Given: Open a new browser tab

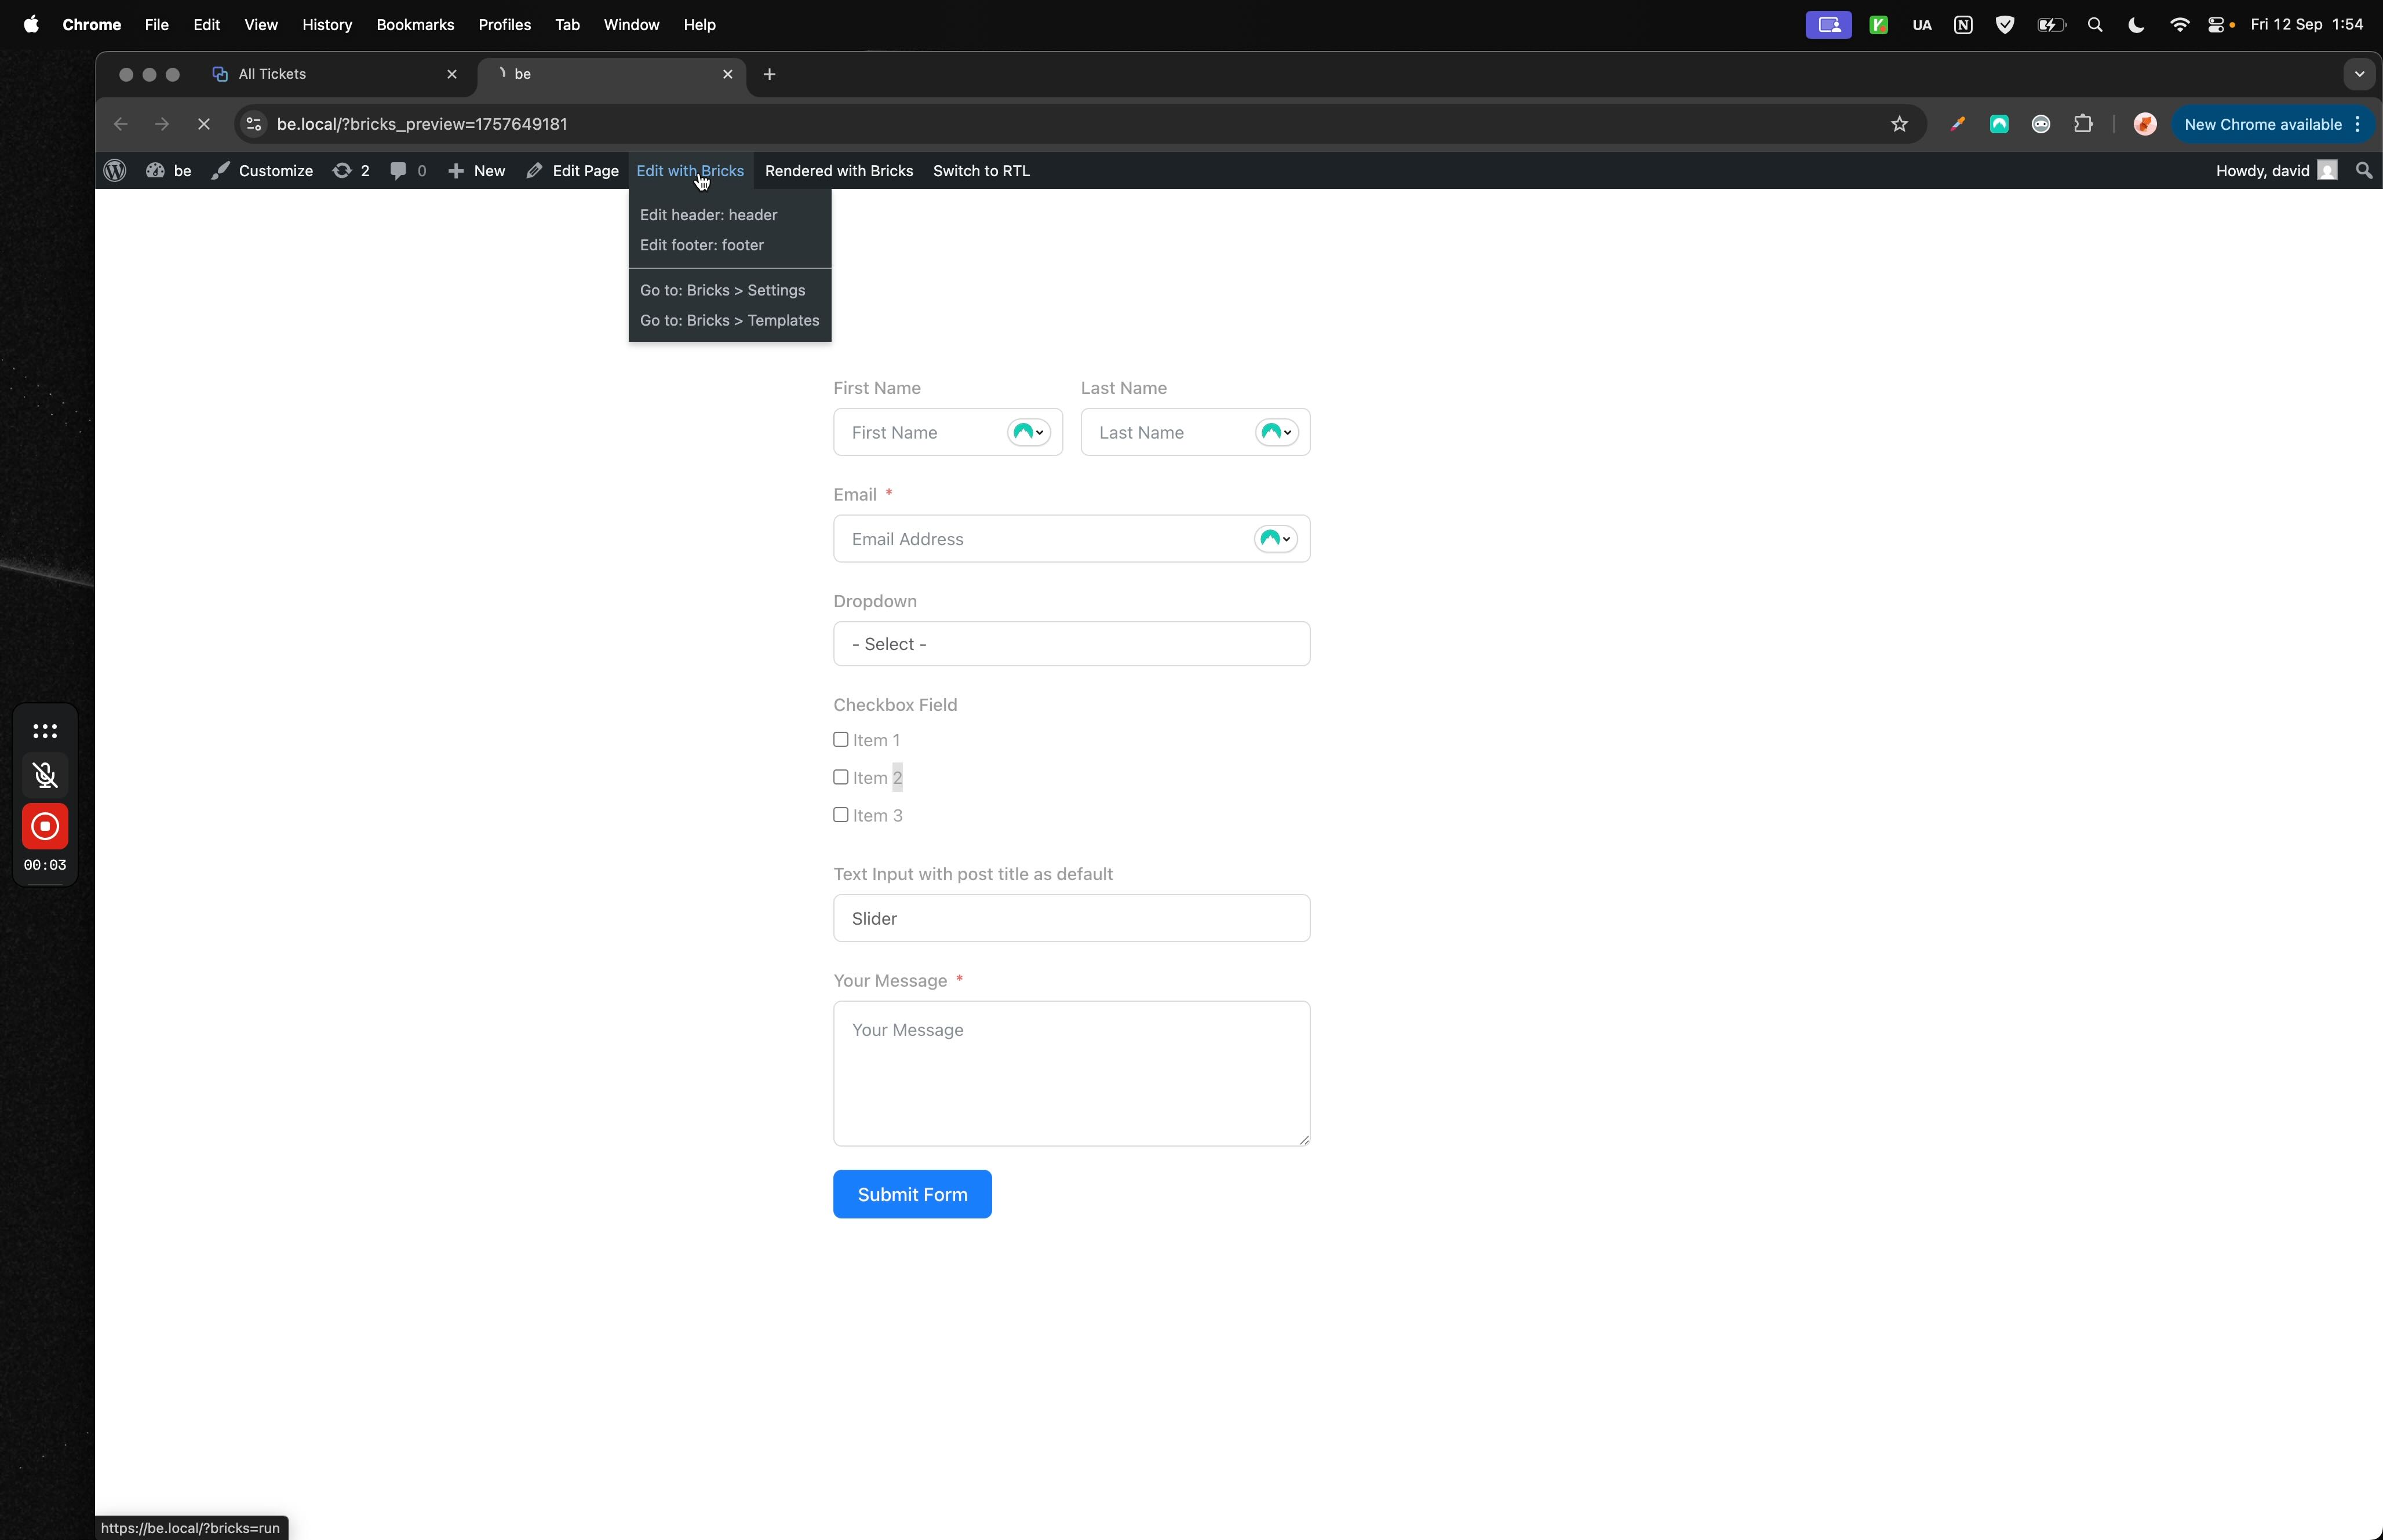Looking at the screenshot, I should coord(769,74).
